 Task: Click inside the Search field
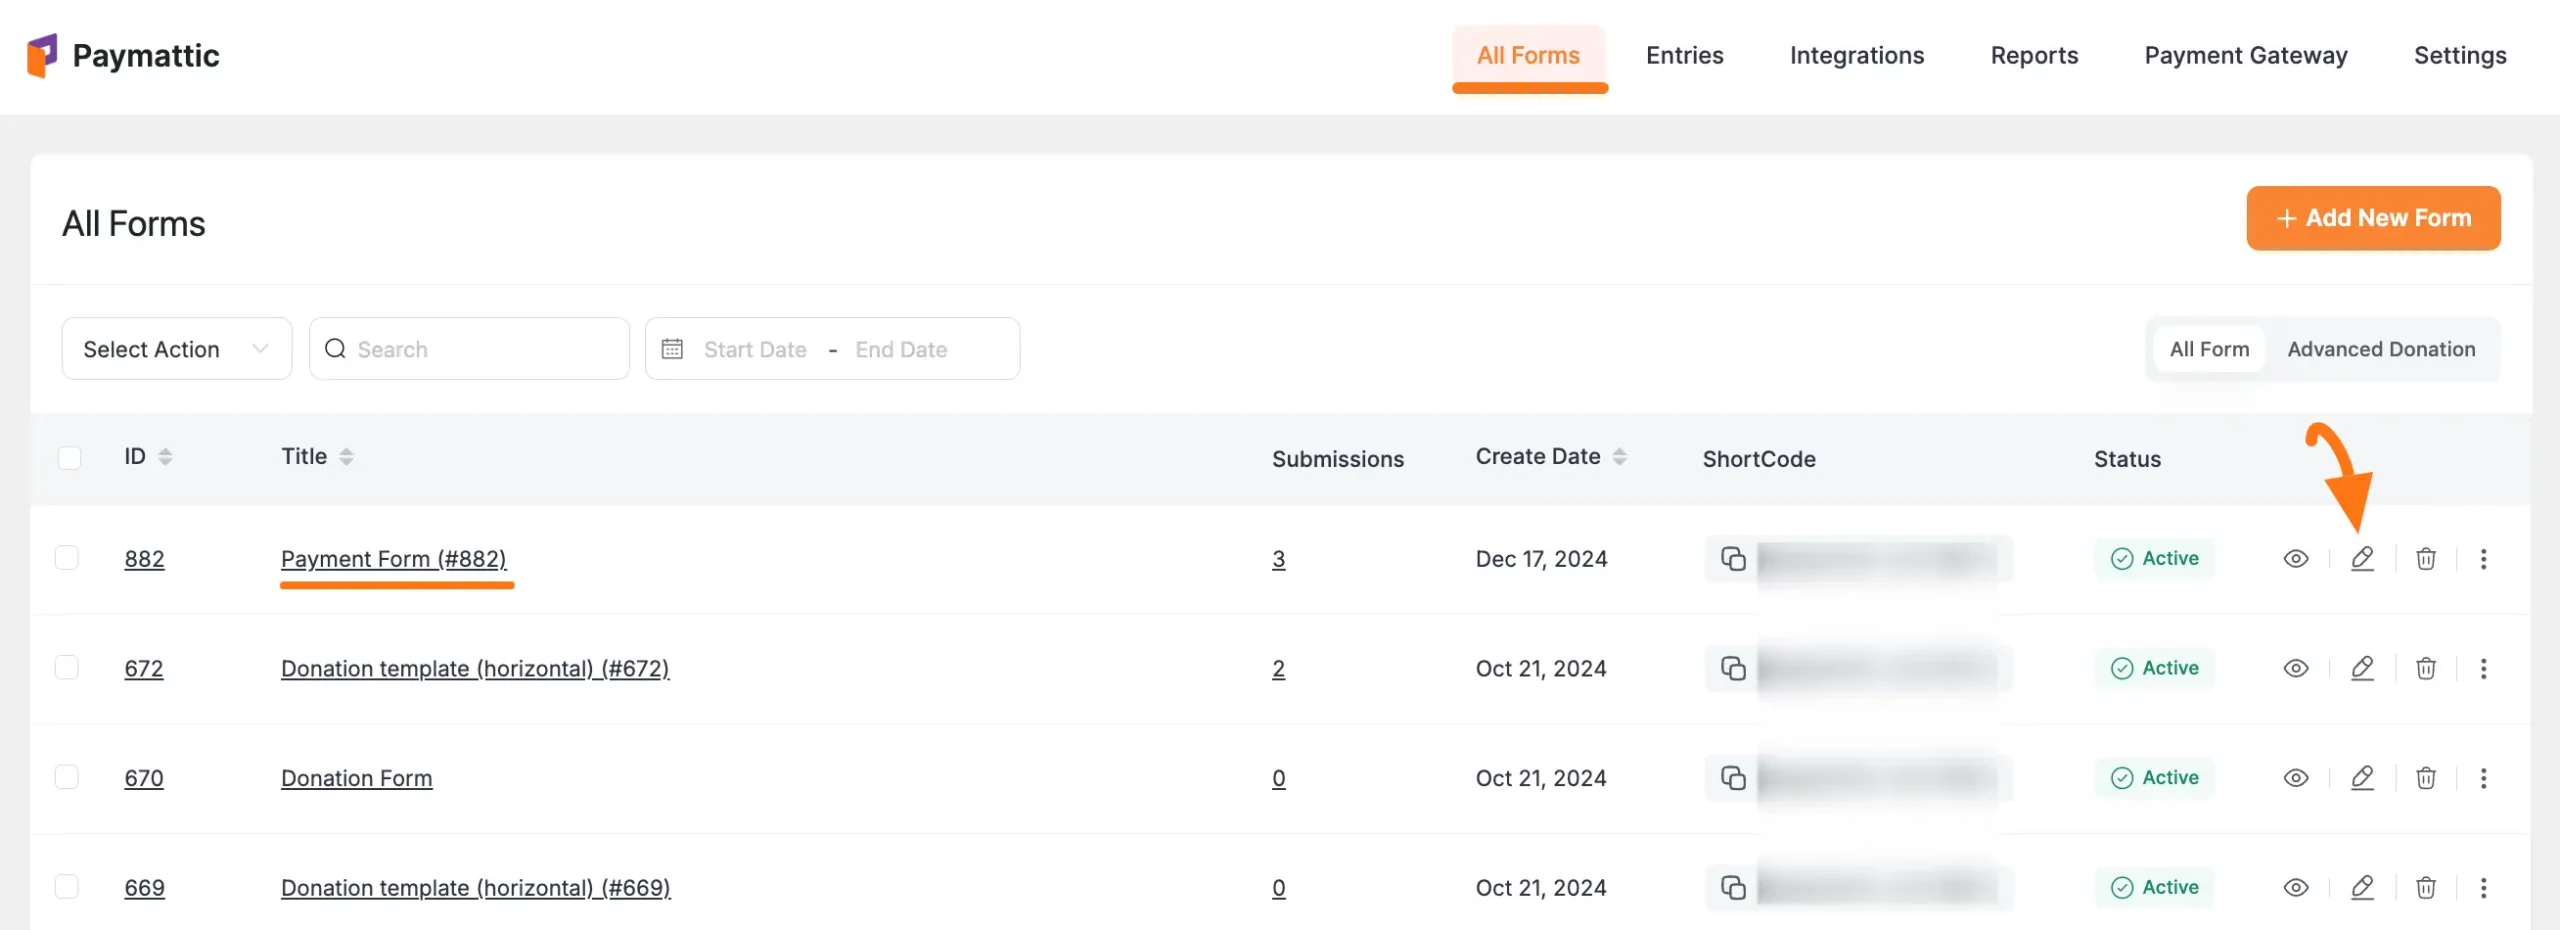pyautogui.click(x=470, y=348)
